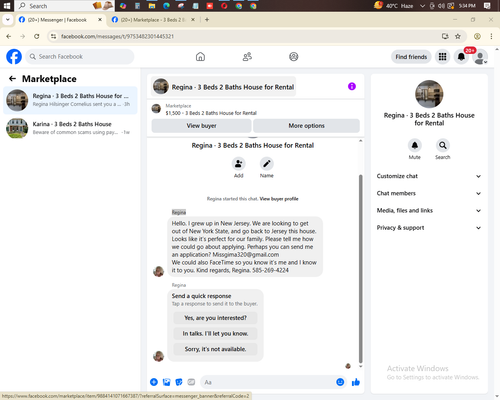Open the Friends icon in top navigation
This screenshot has height=400, width=500.
pos(247,57)
